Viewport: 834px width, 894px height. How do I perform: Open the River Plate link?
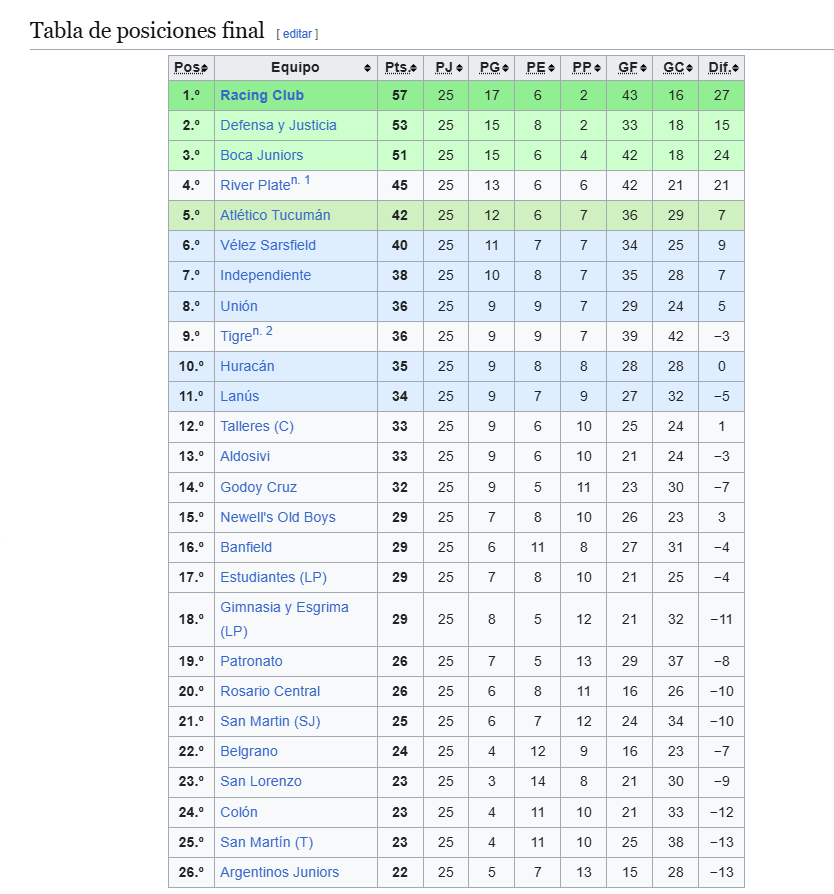coord(255,185)
